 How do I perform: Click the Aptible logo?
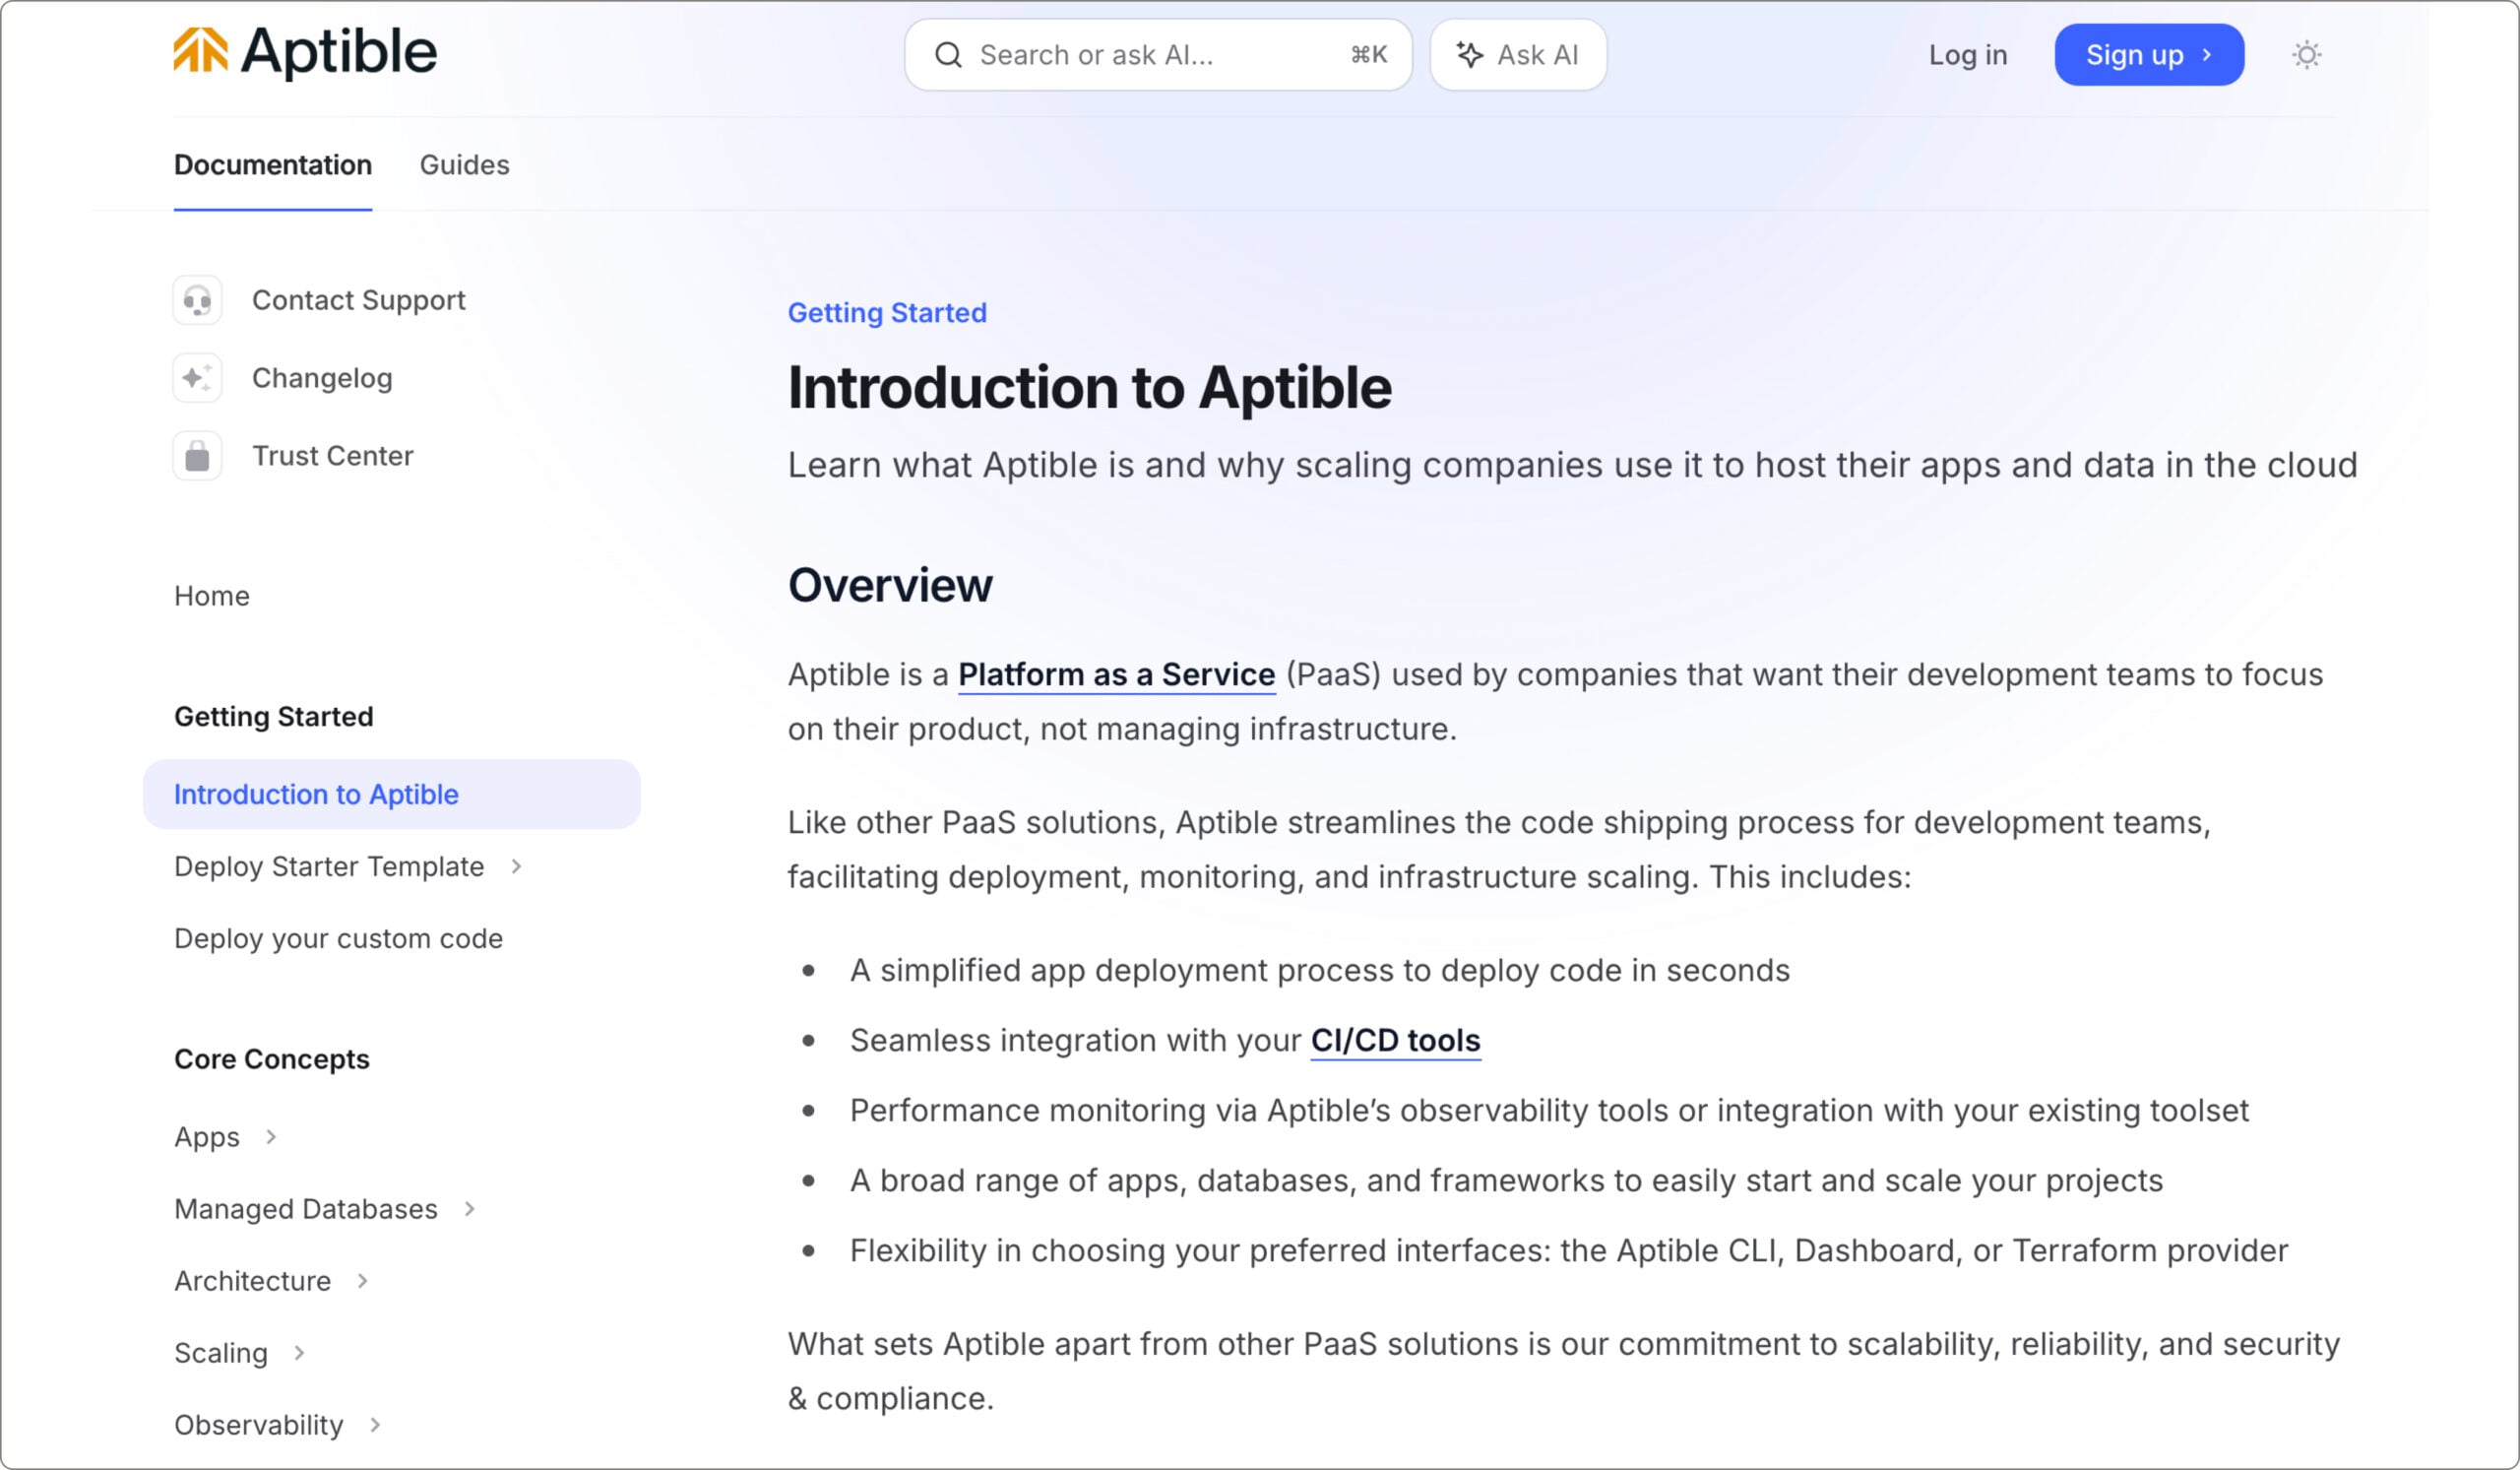click(305, 52)
